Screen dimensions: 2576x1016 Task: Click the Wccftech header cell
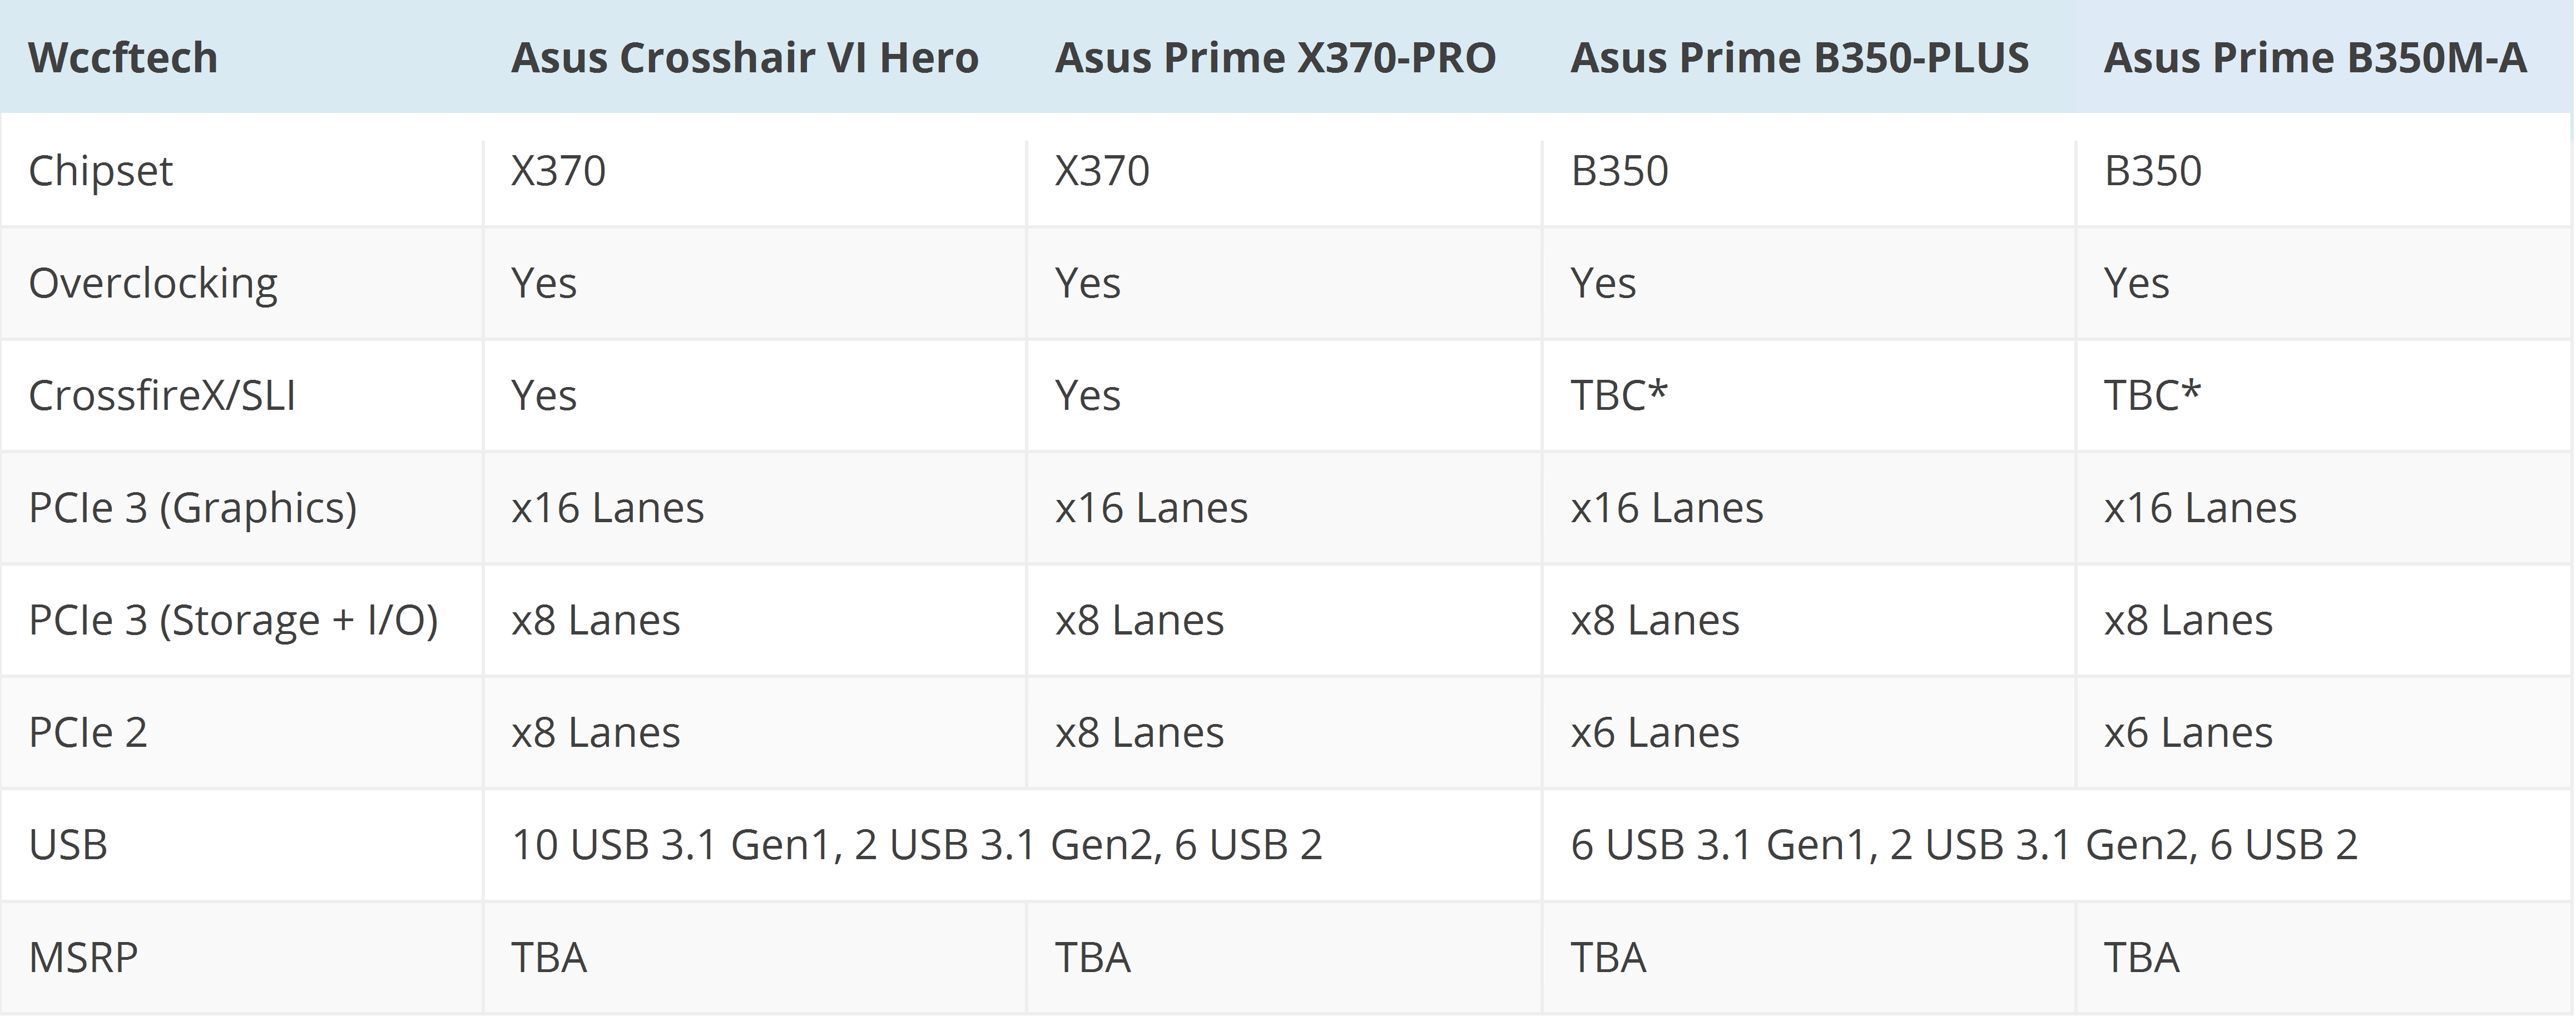coord(123,58)
